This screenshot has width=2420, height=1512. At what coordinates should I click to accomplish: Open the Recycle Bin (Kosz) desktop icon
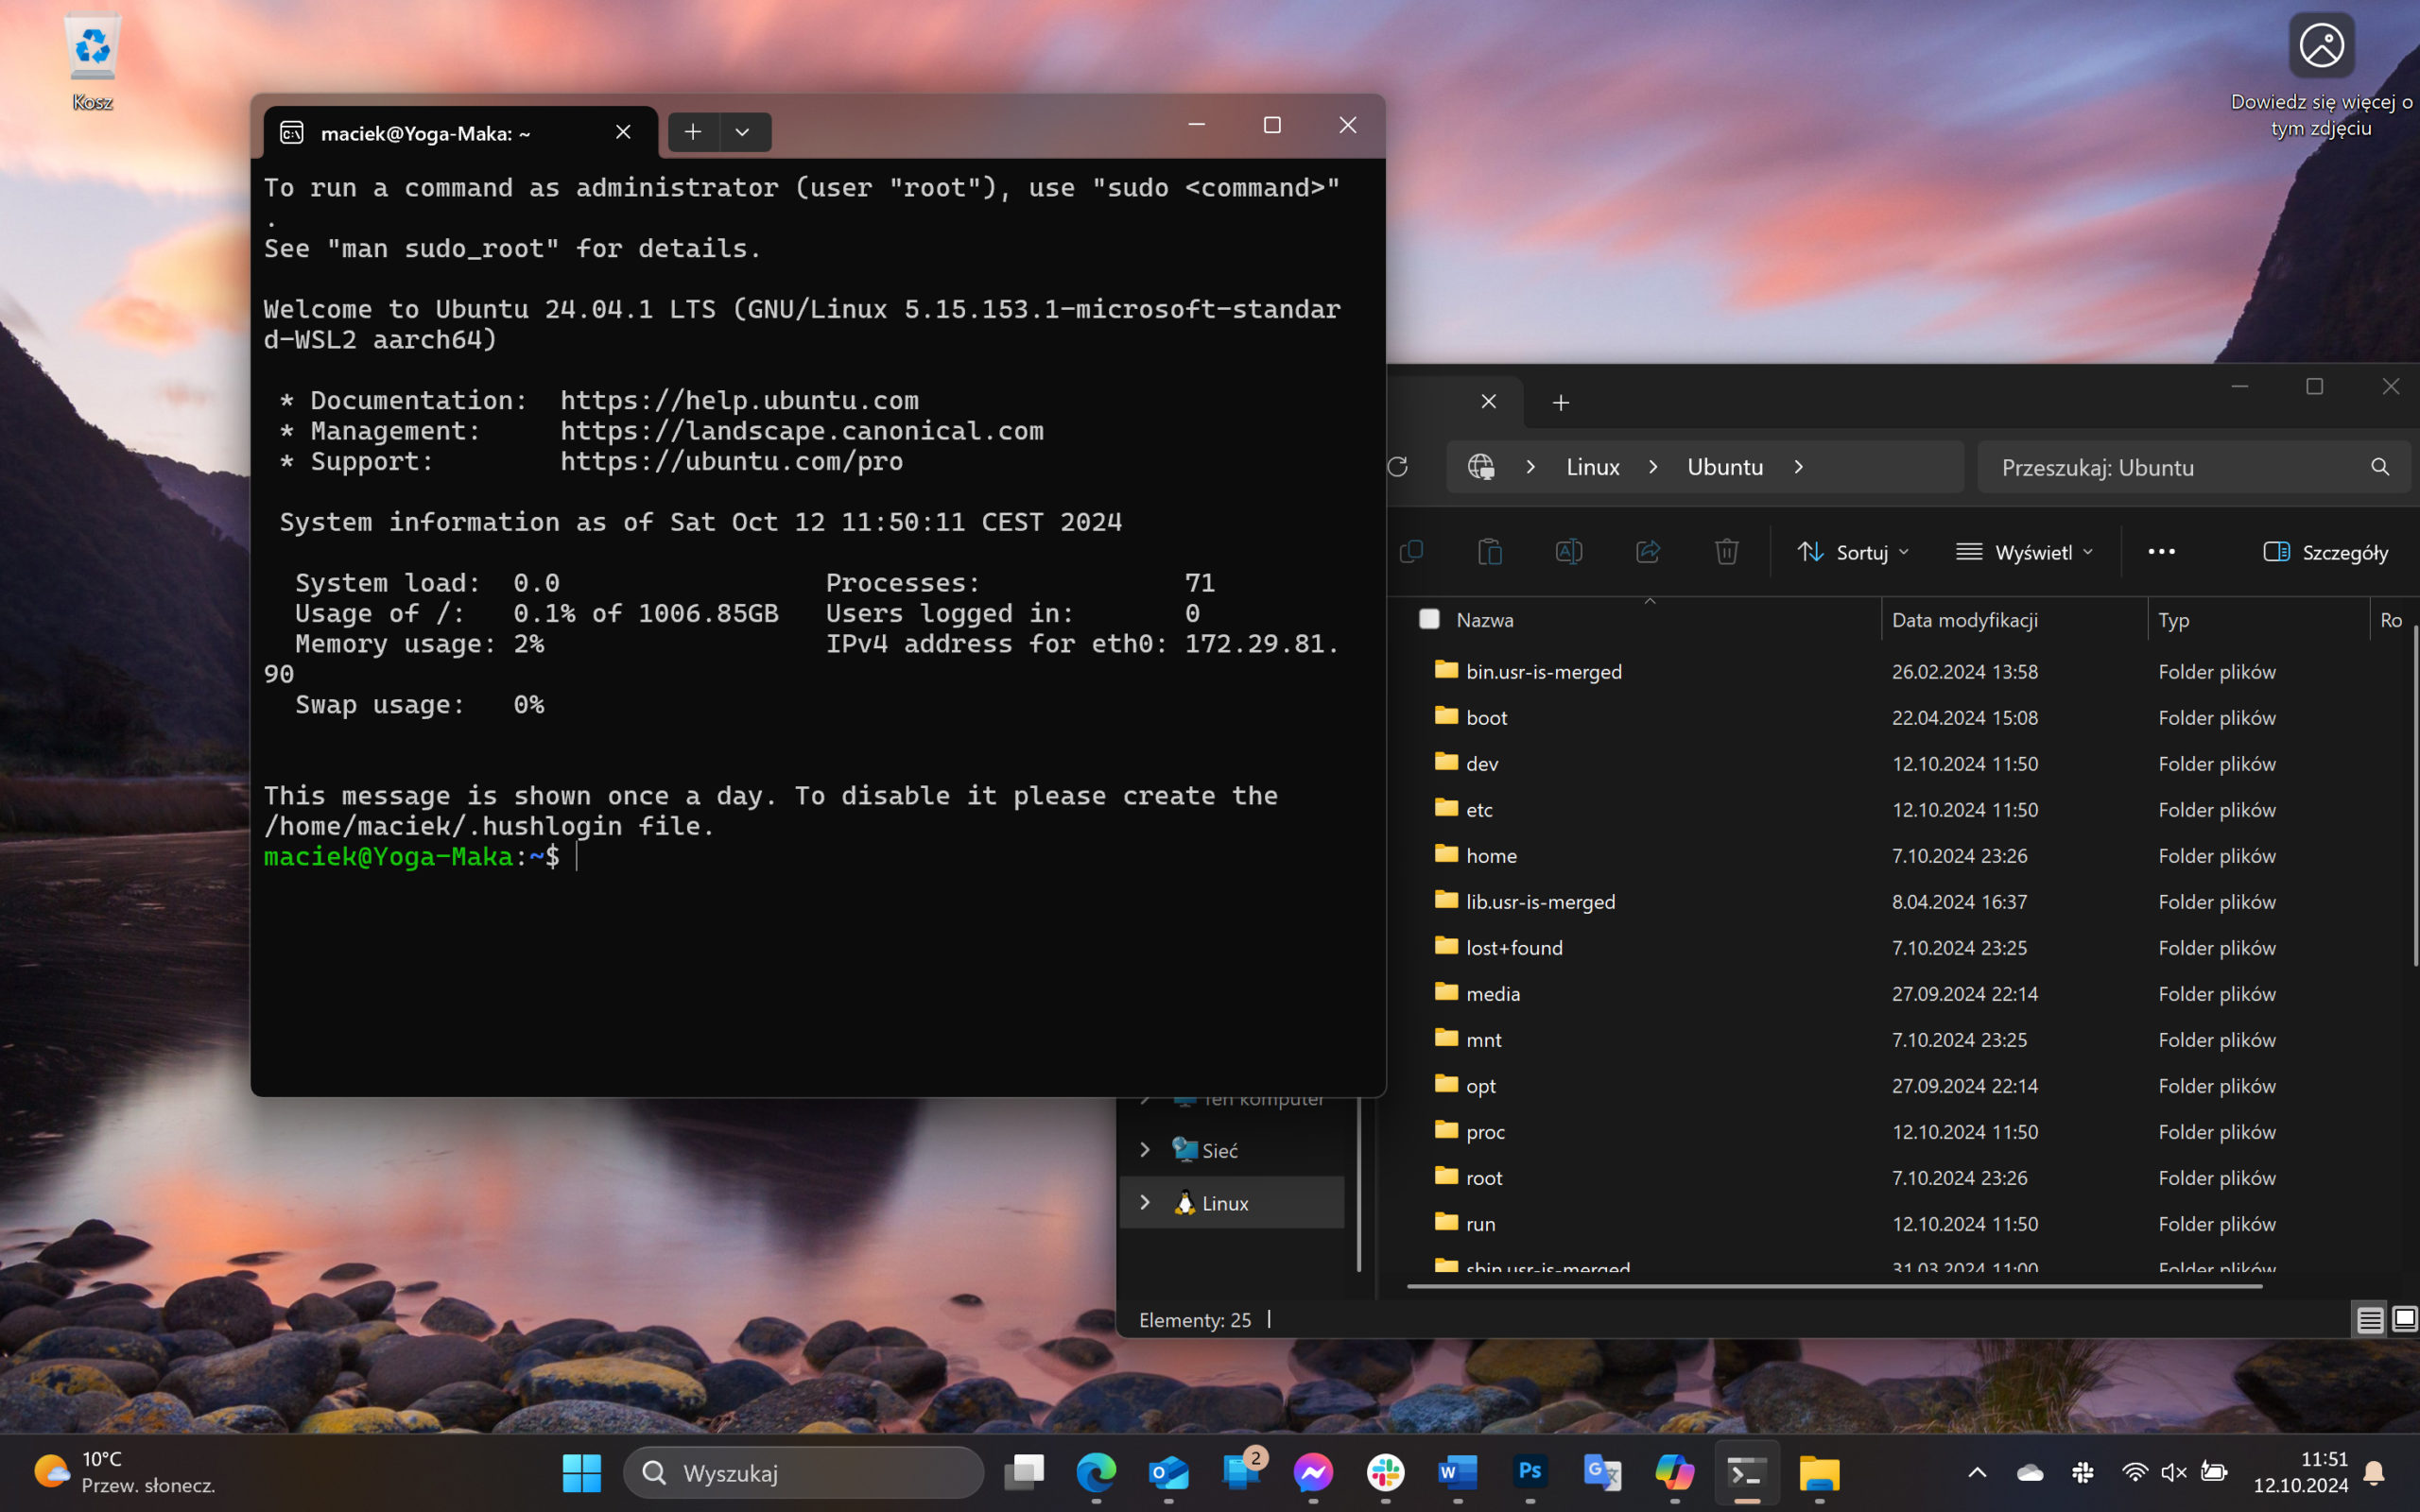[92, 60]
